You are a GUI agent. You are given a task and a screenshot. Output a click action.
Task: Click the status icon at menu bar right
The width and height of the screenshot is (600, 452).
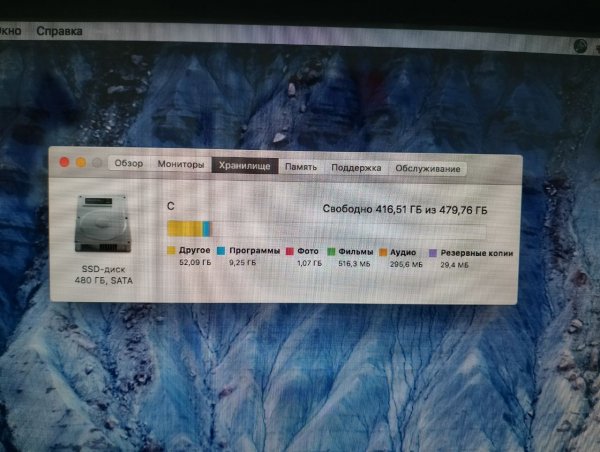tap(580, 45)
